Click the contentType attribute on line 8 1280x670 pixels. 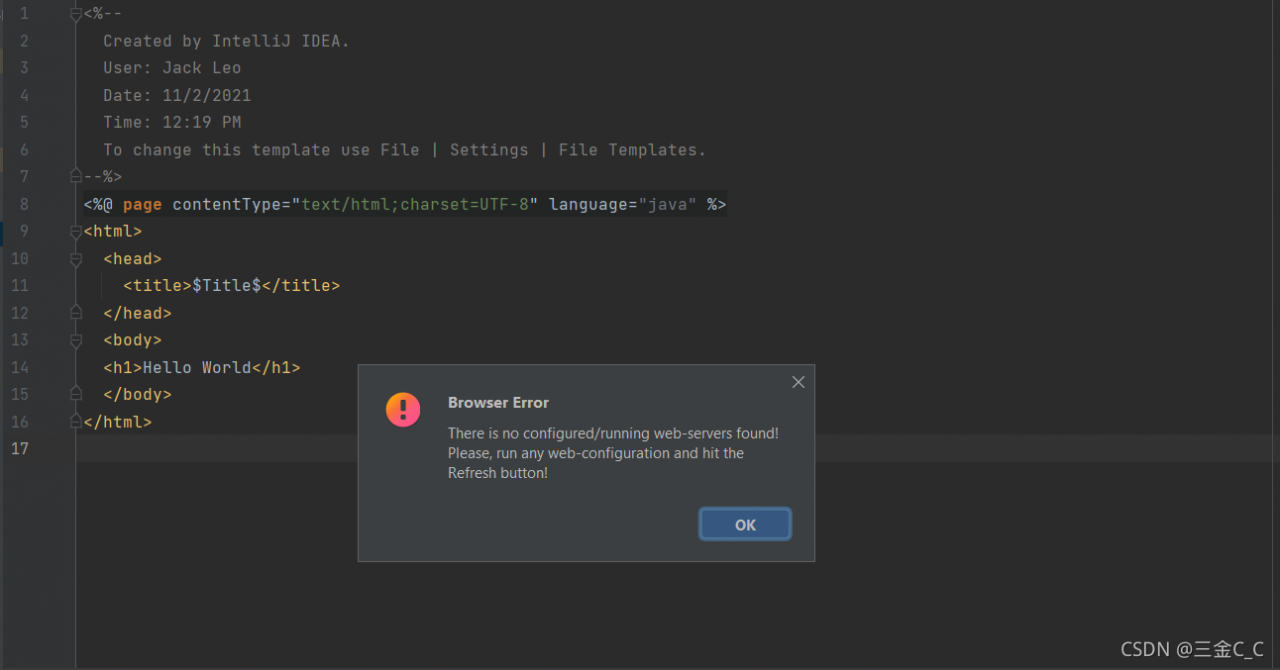(x=226, y=204)
